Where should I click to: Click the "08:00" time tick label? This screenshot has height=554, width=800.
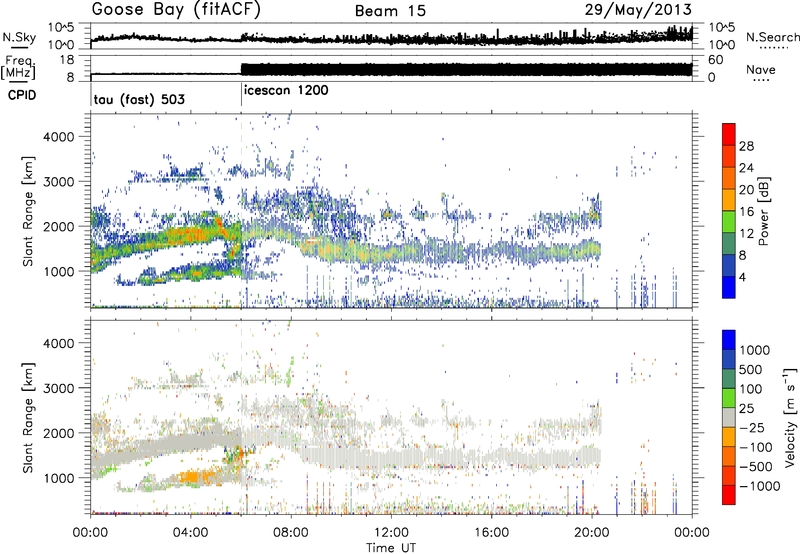click(291, 533)
